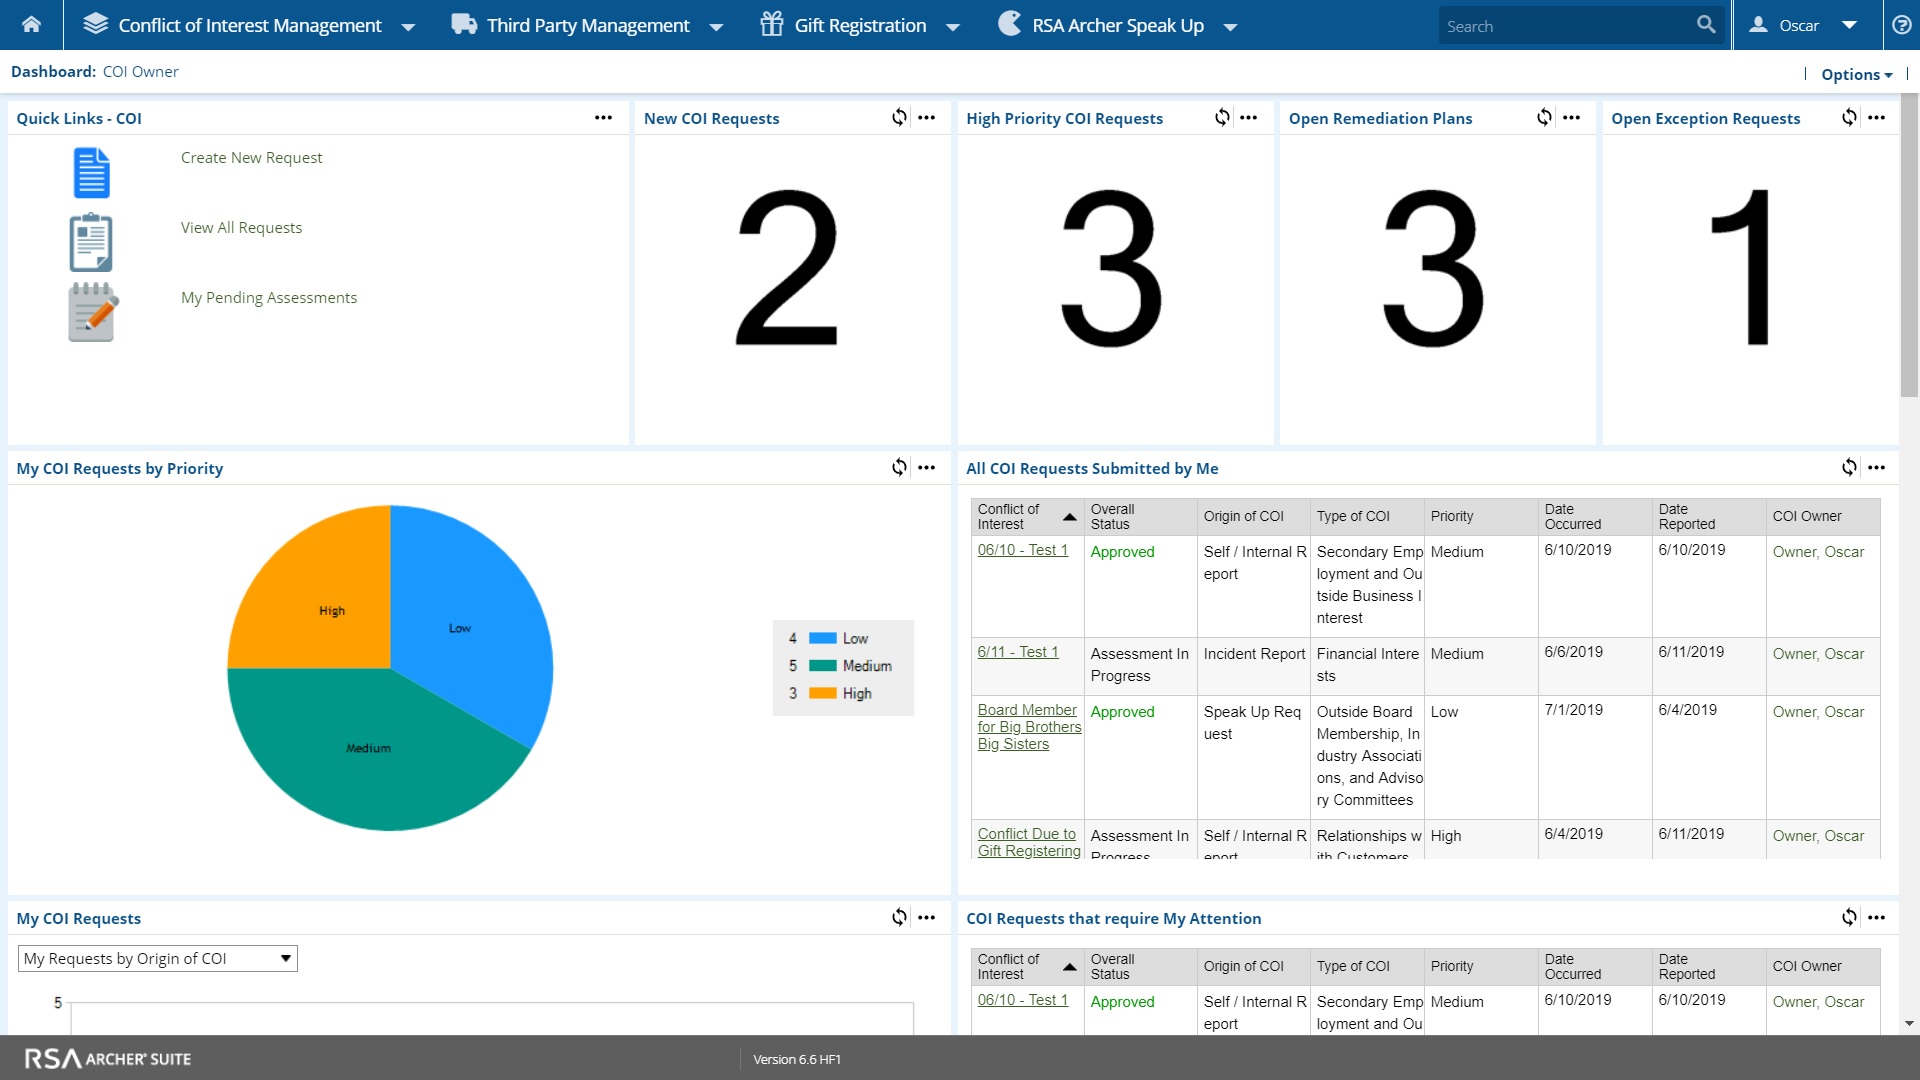Open the Open Exception Requests ellipsis menu
This screenshot has width=1920, height=1080.
1876,118
